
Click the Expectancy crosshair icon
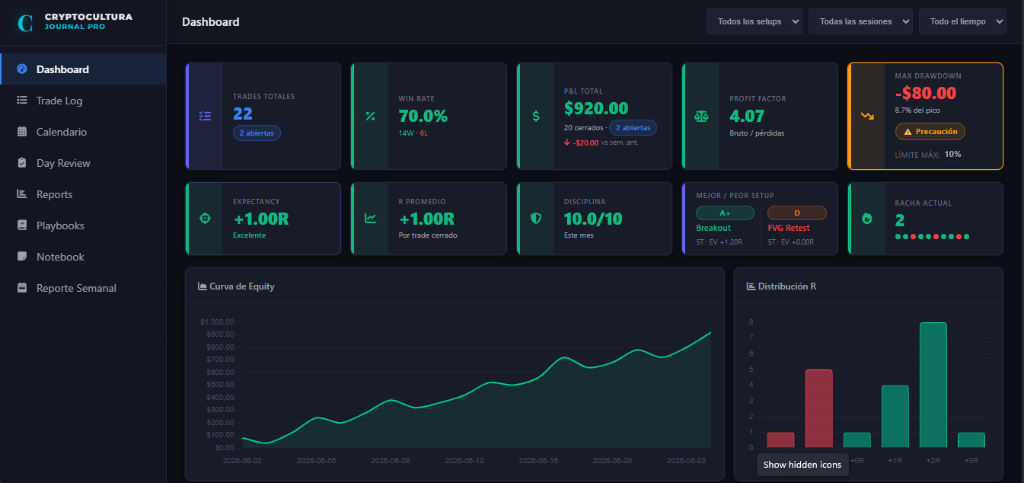(205, 219)
